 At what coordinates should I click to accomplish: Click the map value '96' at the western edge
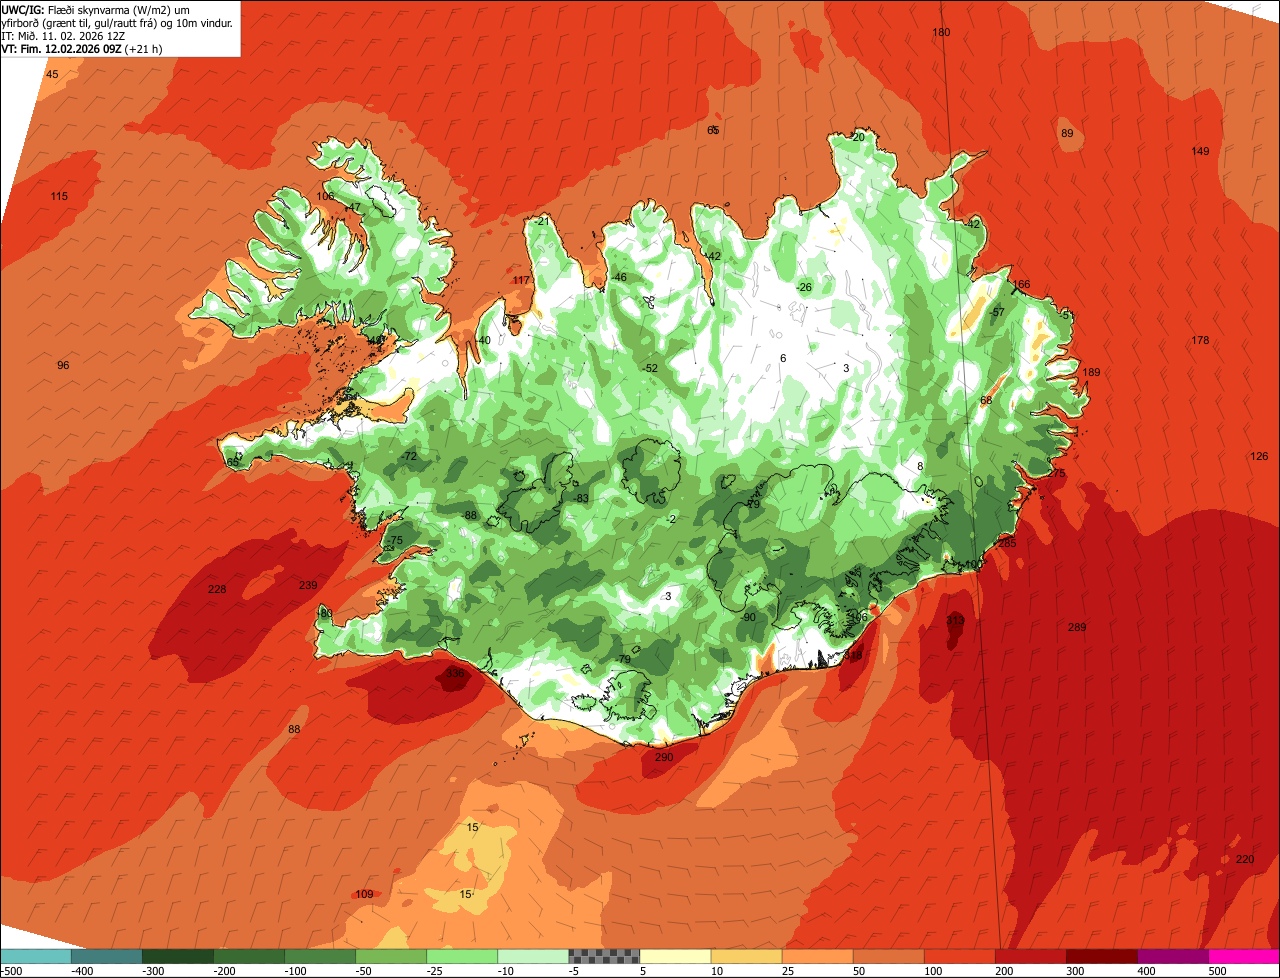pyautogui.click(x=63, y=365)
